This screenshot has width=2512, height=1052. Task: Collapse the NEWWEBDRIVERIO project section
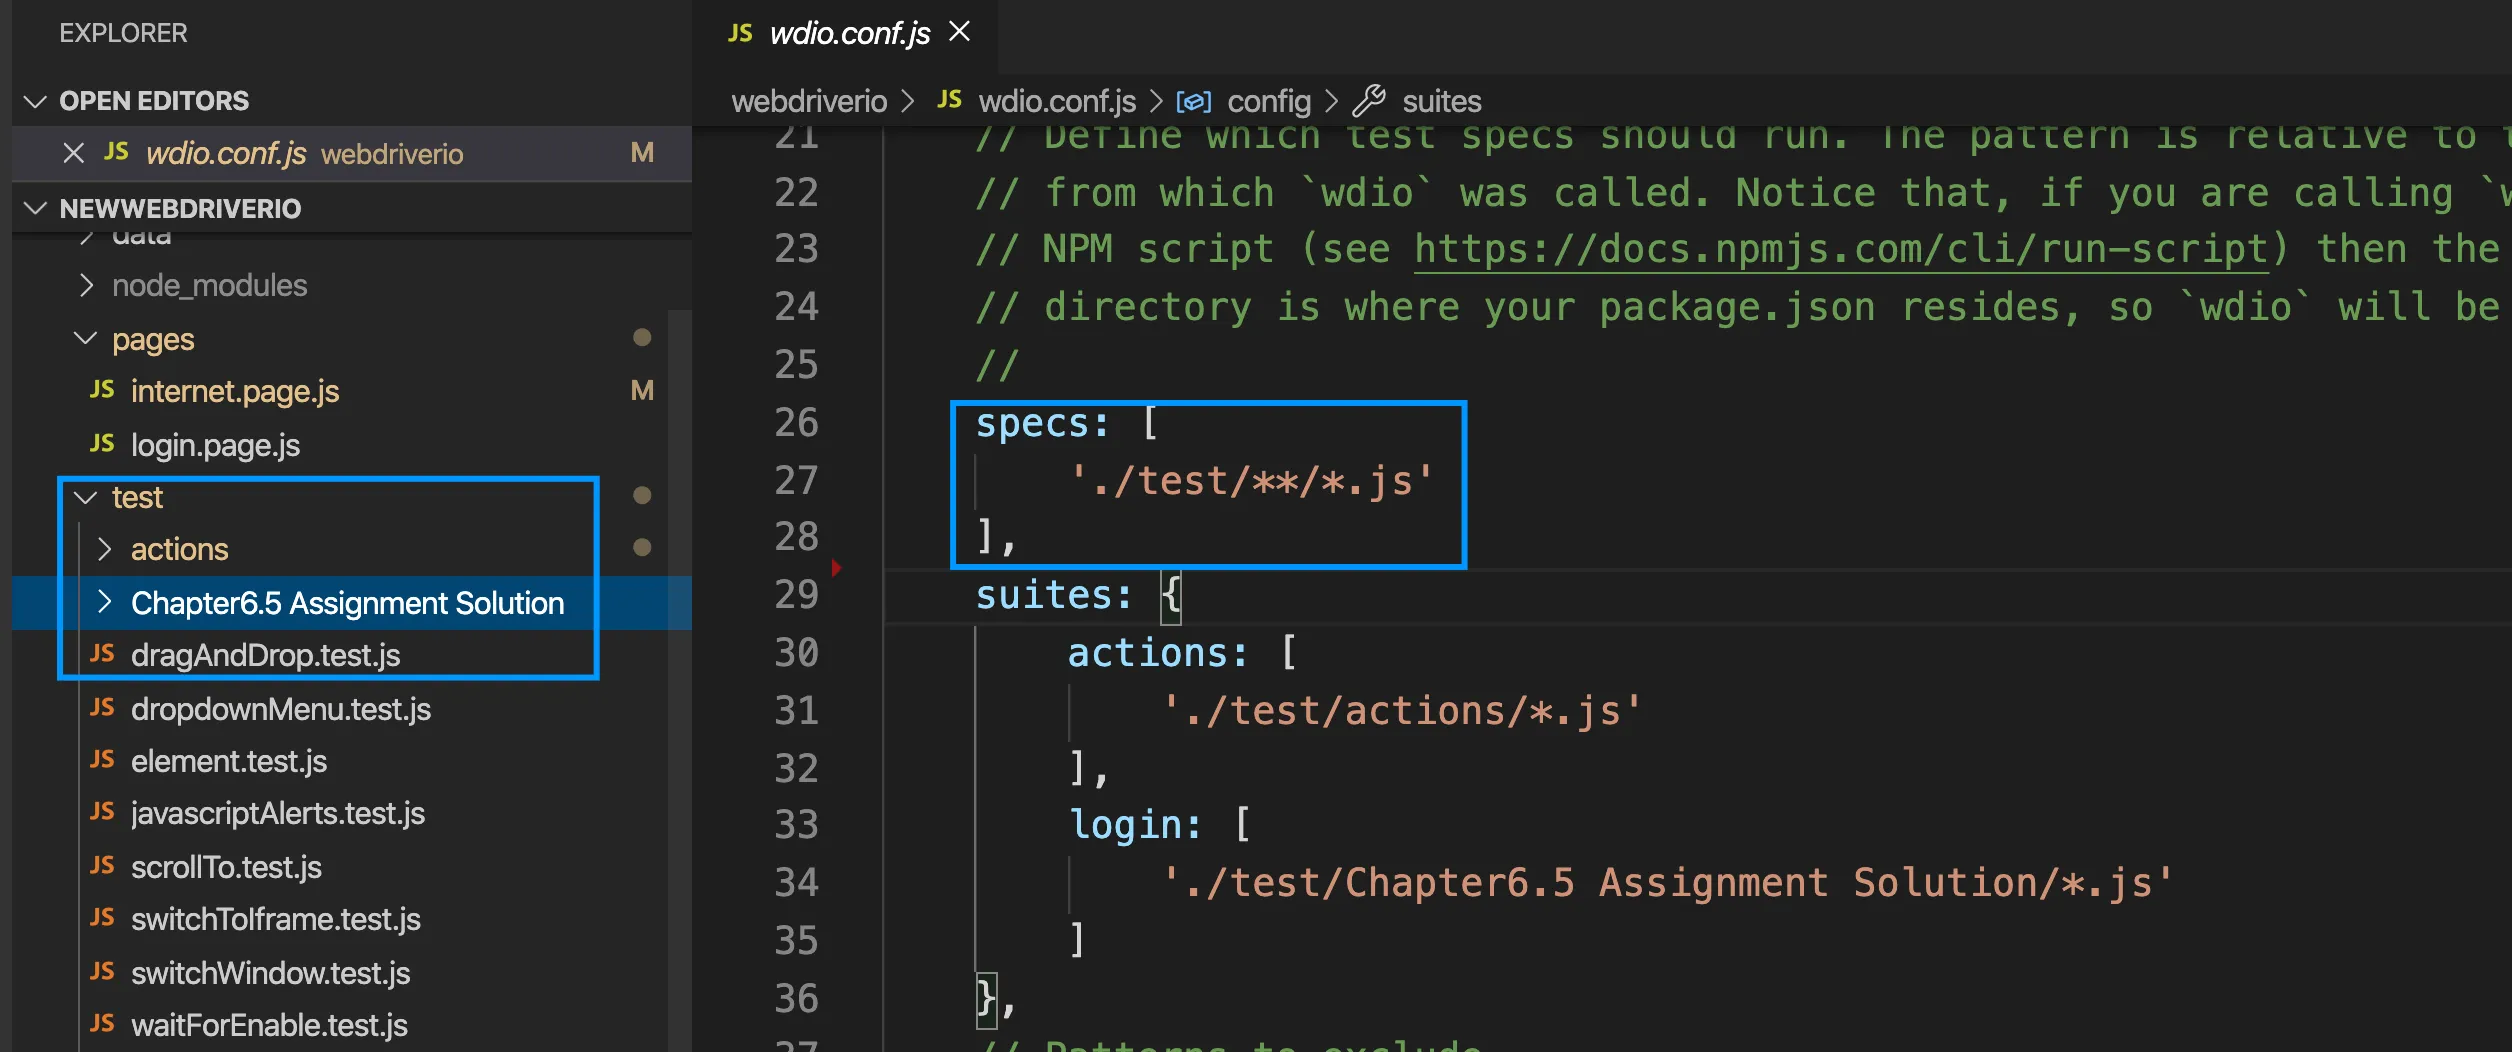coord(35,208)
